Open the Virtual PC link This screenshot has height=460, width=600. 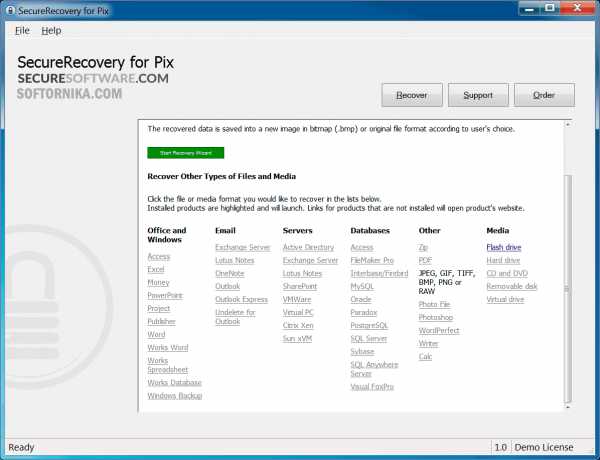pyautogui.click(x=298, y=312)
